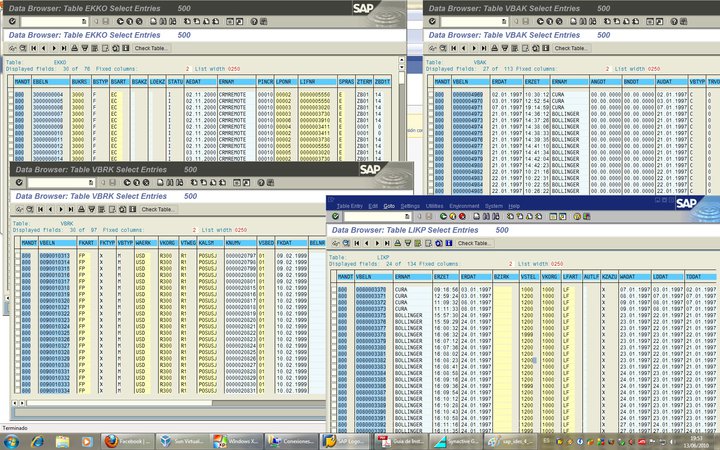Click Back icon in VBAK standard toolbar
The image size is (720, 450).
(540, 21)
